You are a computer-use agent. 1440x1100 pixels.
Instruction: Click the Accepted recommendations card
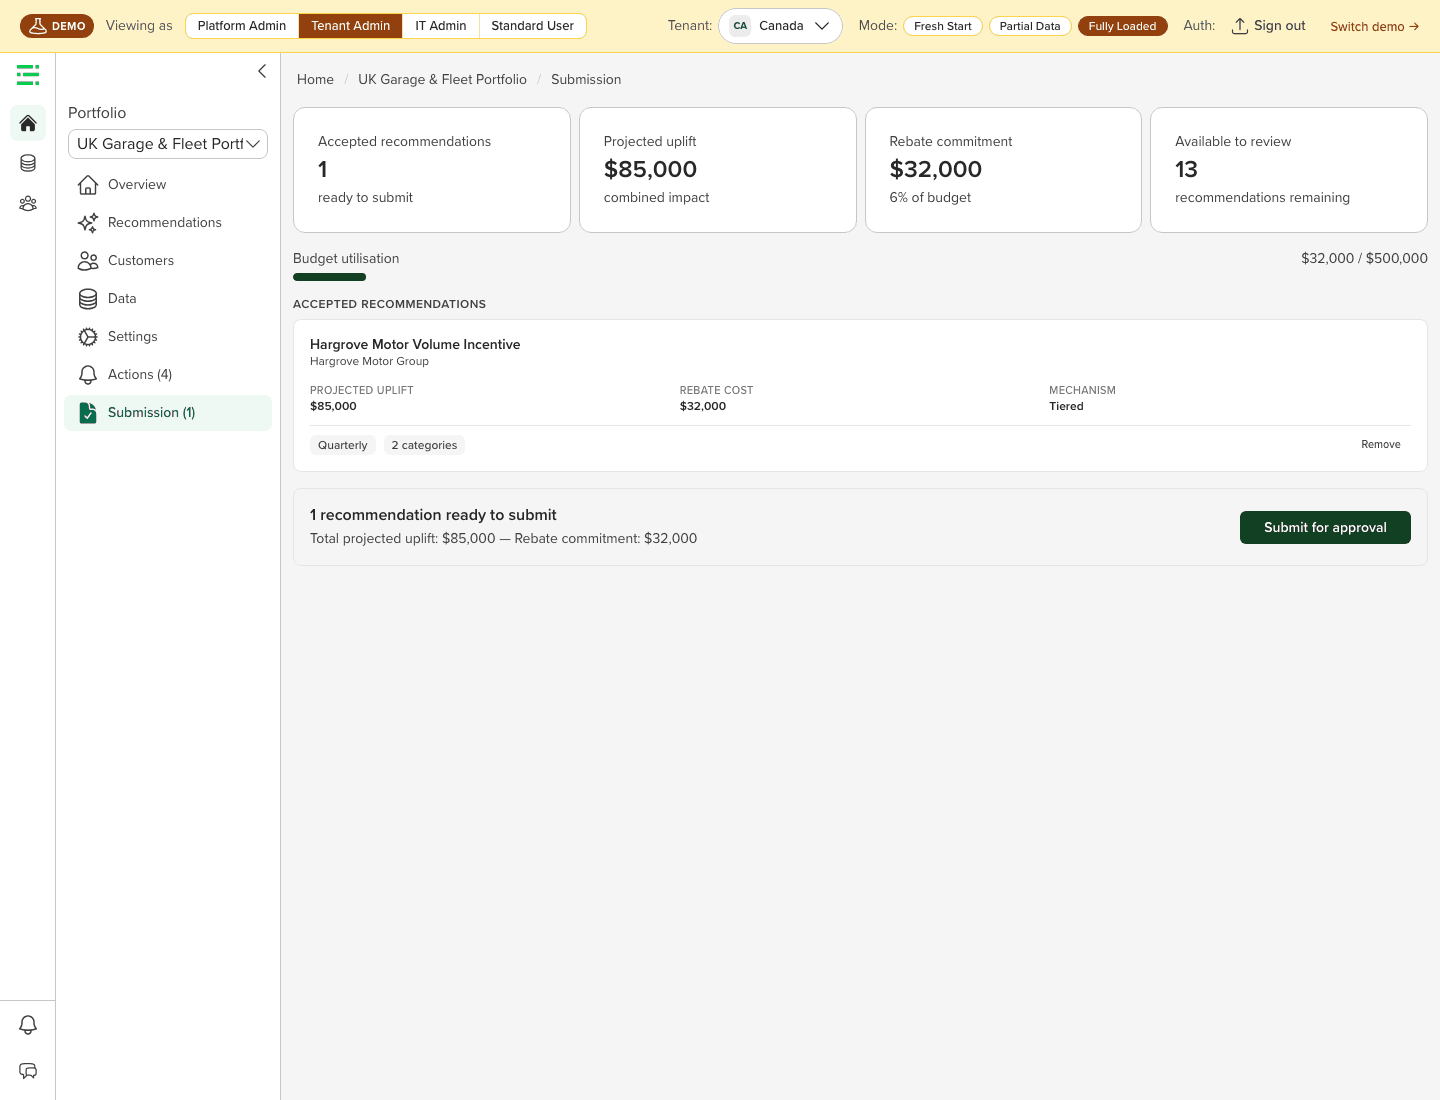(x=432, y=170)
